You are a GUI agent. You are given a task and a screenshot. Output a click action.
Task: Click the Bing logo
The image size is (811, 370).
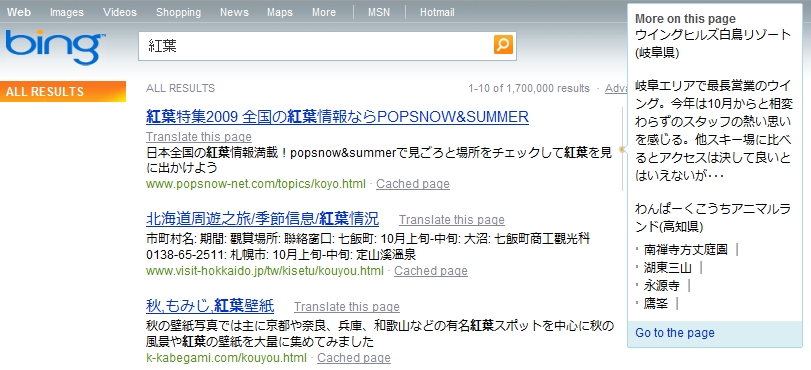pyautogui.click(x=55, y=47)
